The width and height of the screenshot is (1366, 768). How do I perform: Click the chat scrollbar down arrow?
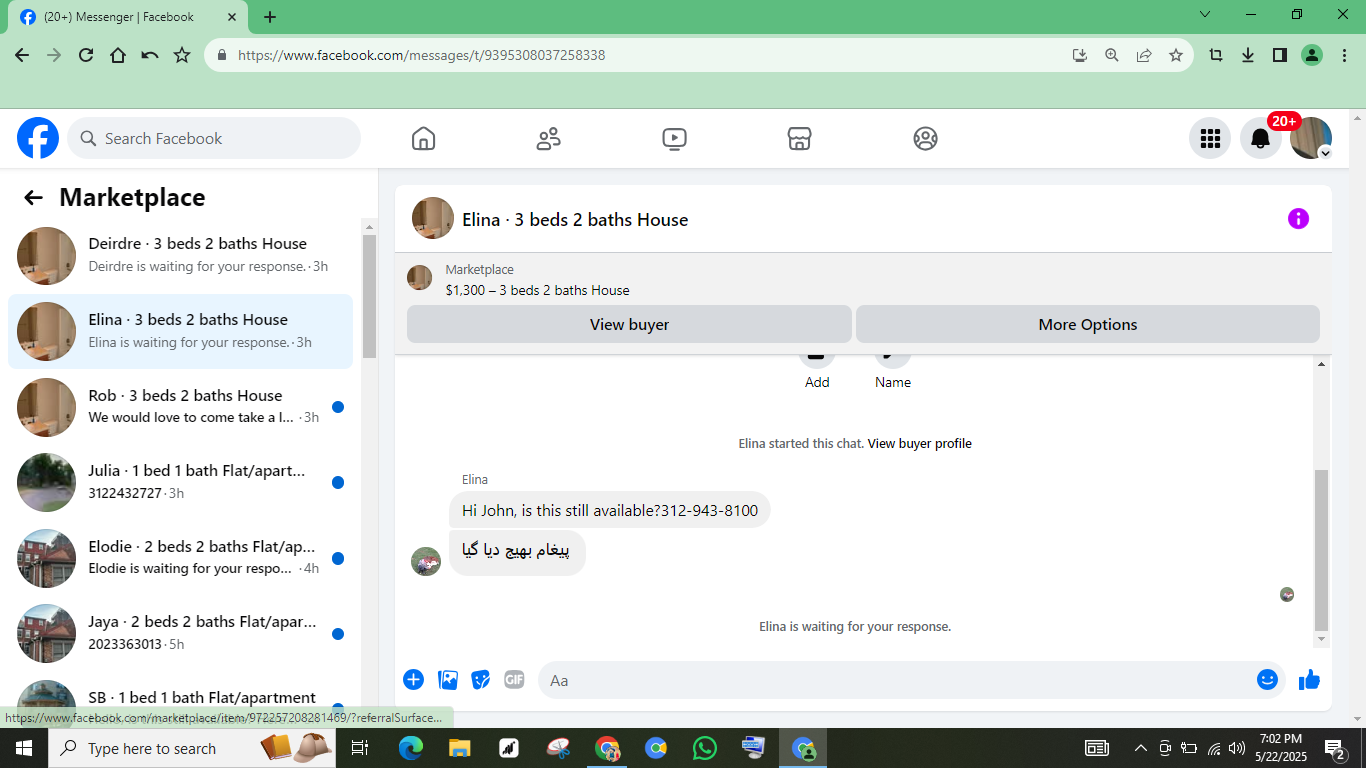tap(1322, 639)
